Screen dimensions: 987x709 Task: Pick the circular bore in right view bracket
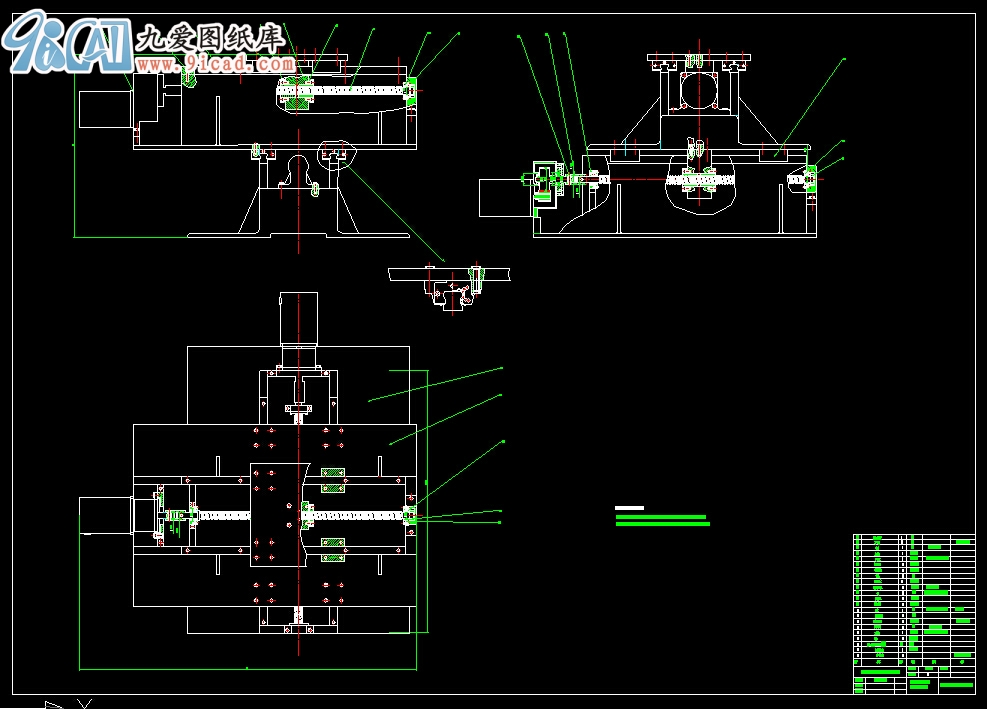pyautogui.click(x=699, y=92)
